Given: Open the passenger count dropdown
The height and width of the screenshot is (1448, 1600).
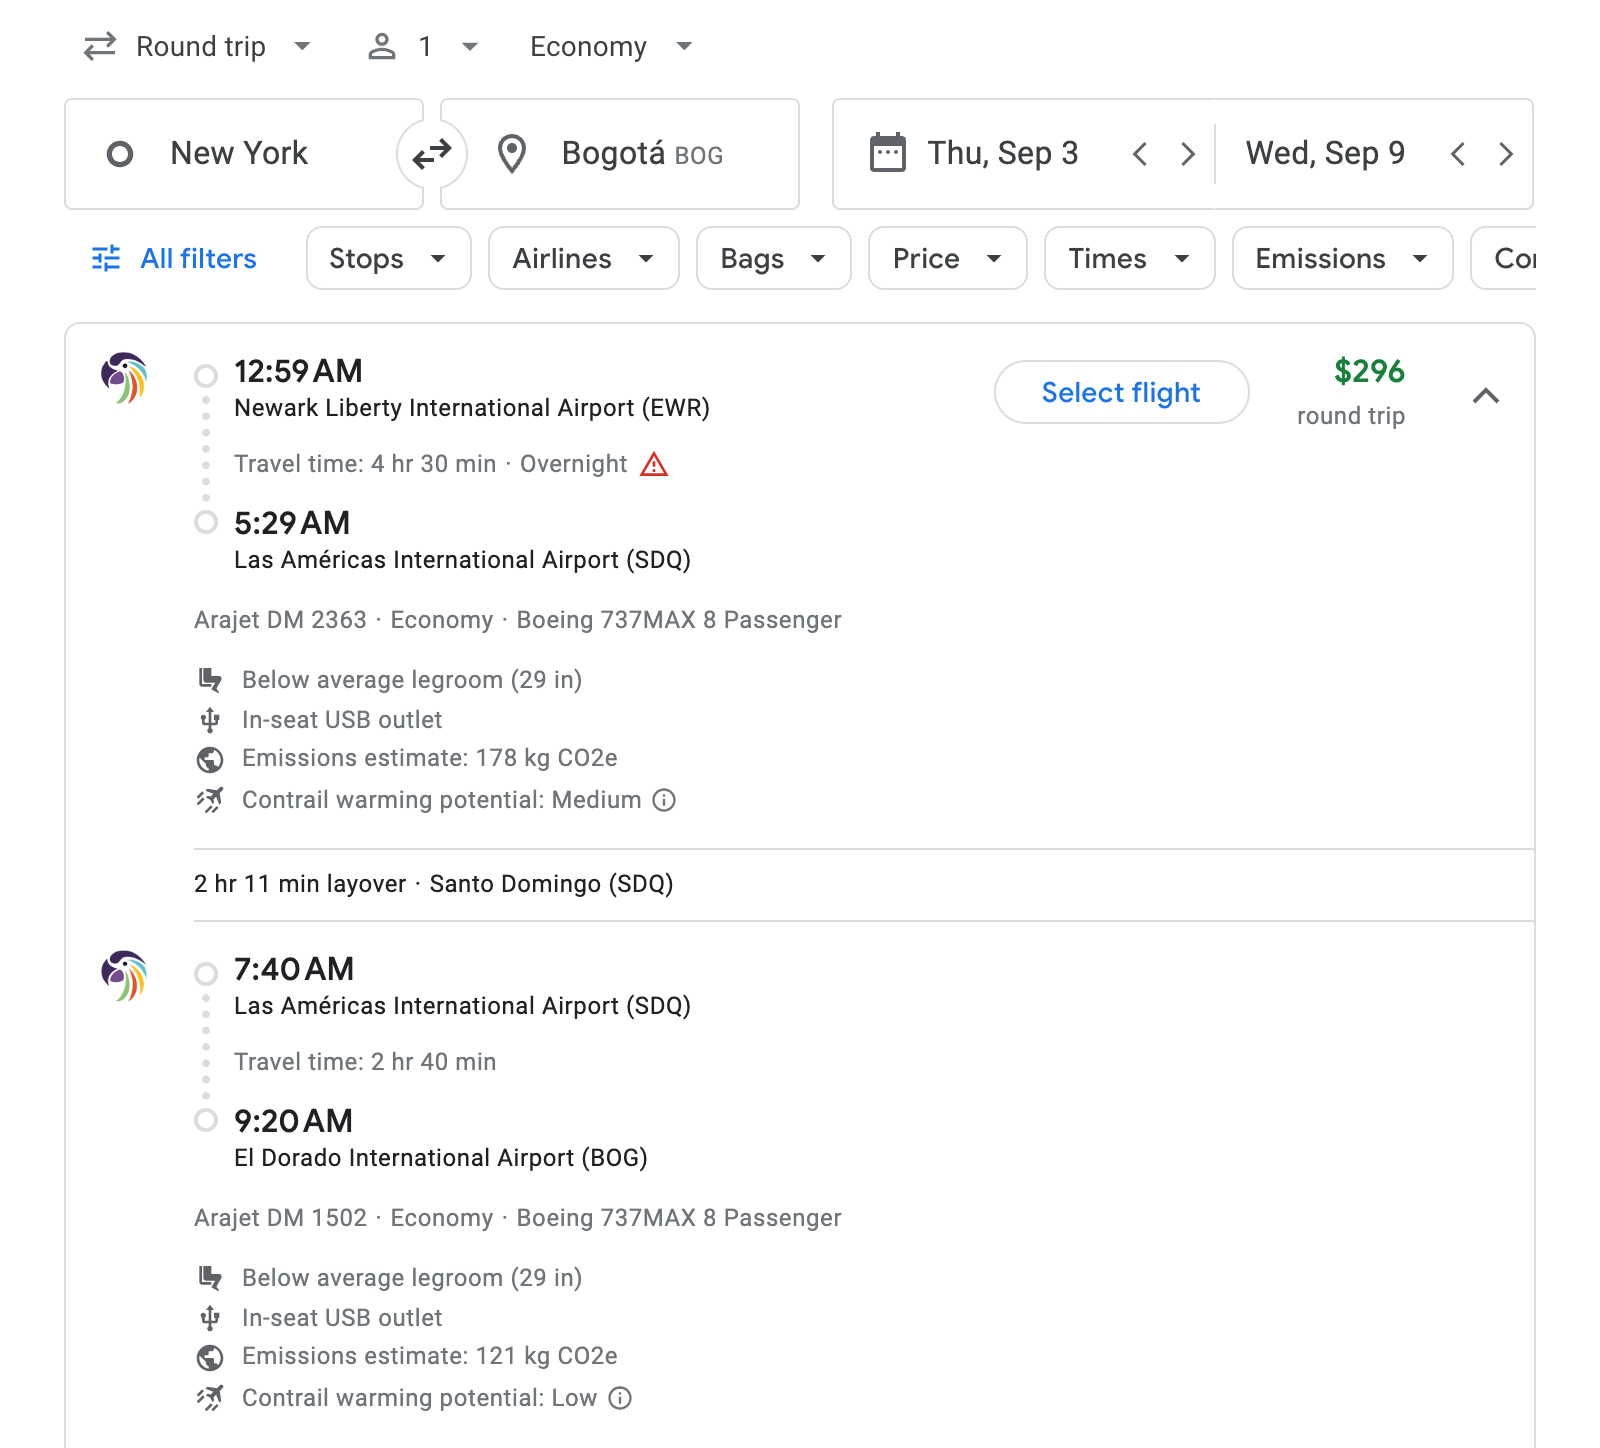Looking at the screenshot, I should click(423, 47).
